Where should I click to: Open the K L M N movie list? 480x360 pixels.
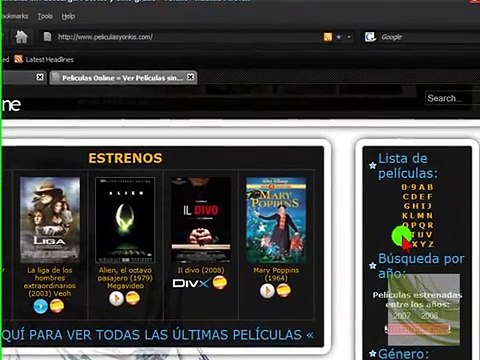click(x=417, y=216)
